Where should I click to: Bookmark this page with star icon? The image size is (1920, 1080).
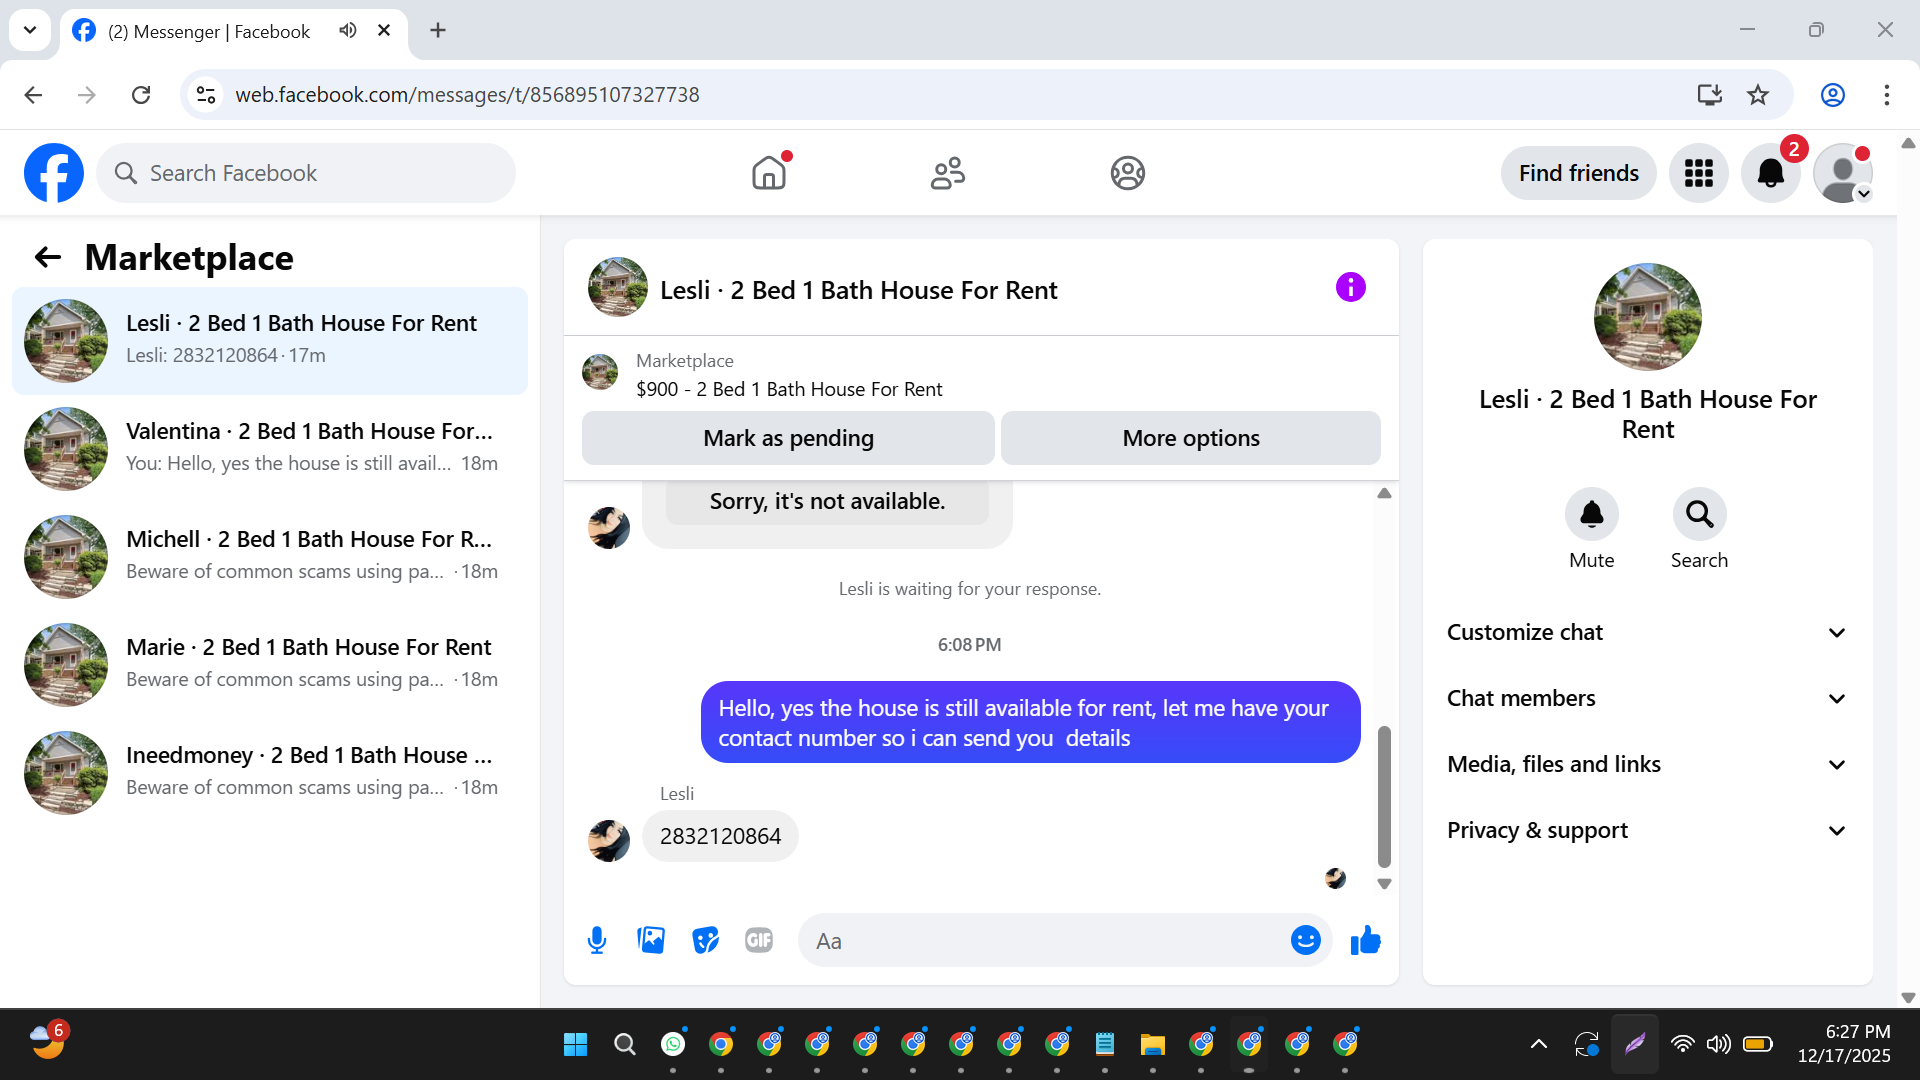pyautogui.click(x=1757, y=95)
